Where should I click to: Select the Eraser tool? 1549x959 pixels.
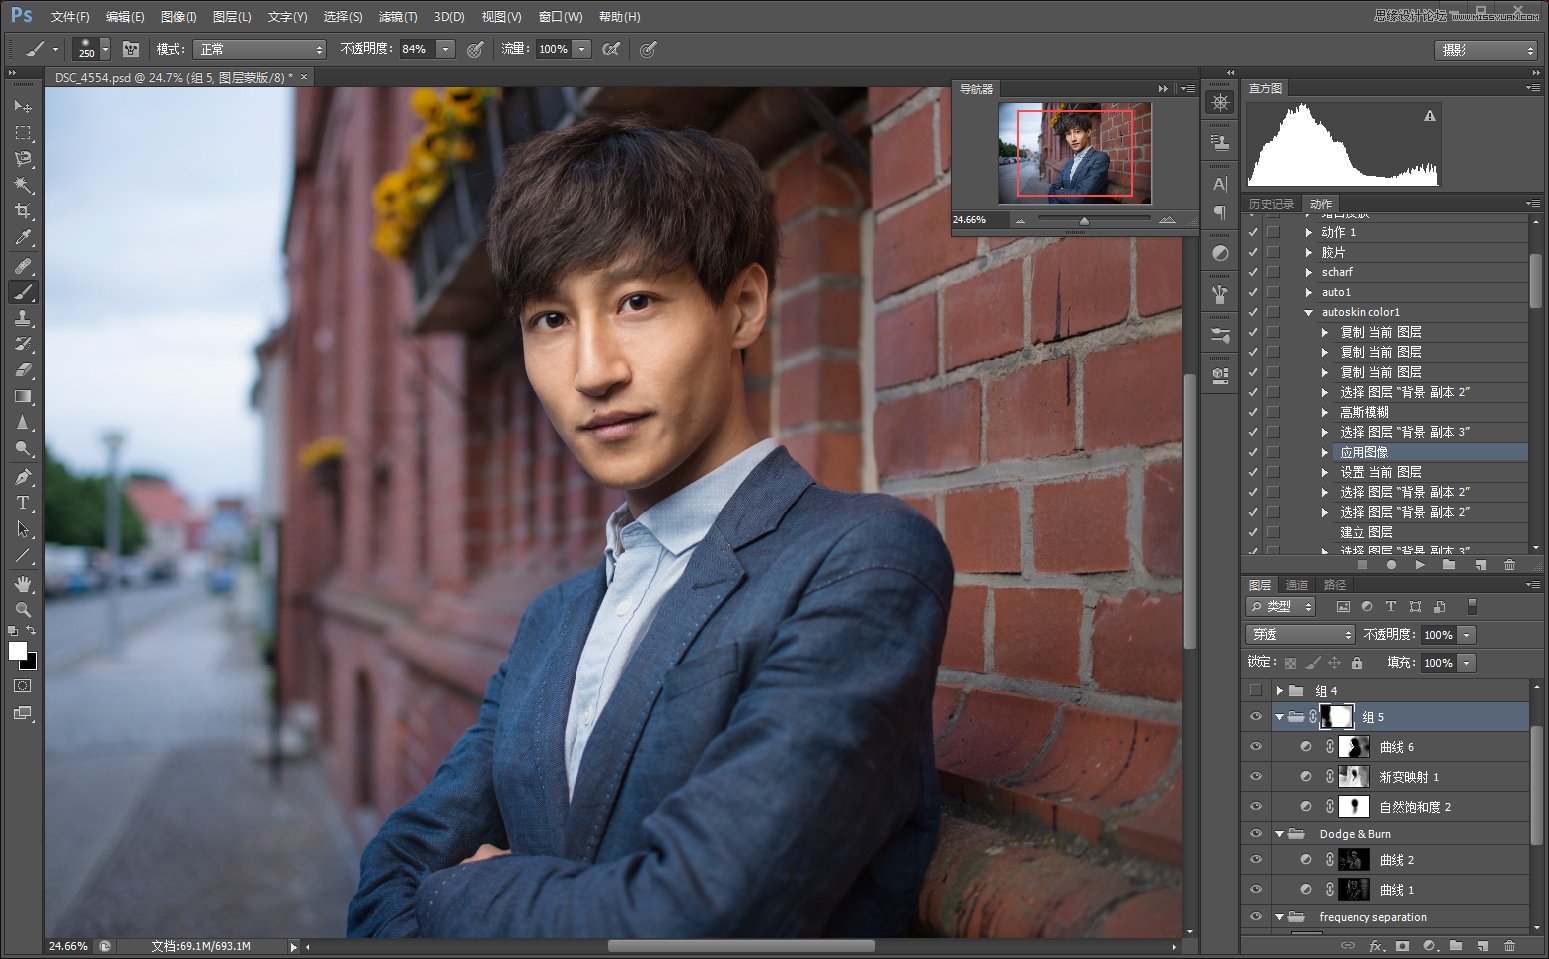click(23, 371)
